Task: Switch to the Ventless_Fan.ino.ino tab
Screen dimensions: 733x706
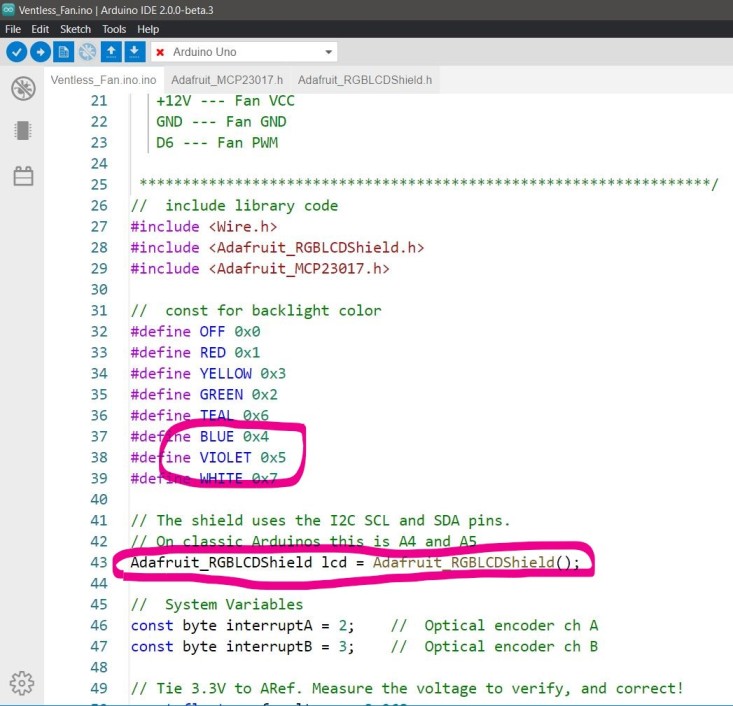Action: 103,80
